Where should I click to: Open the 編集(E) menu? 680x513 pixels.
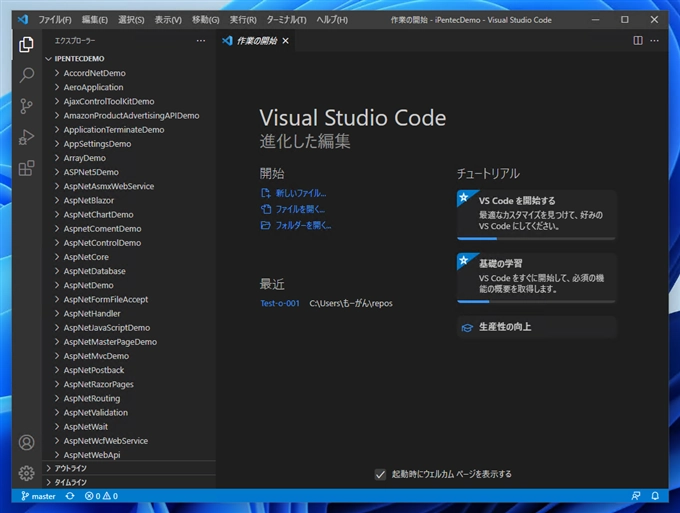pos(95,20)
